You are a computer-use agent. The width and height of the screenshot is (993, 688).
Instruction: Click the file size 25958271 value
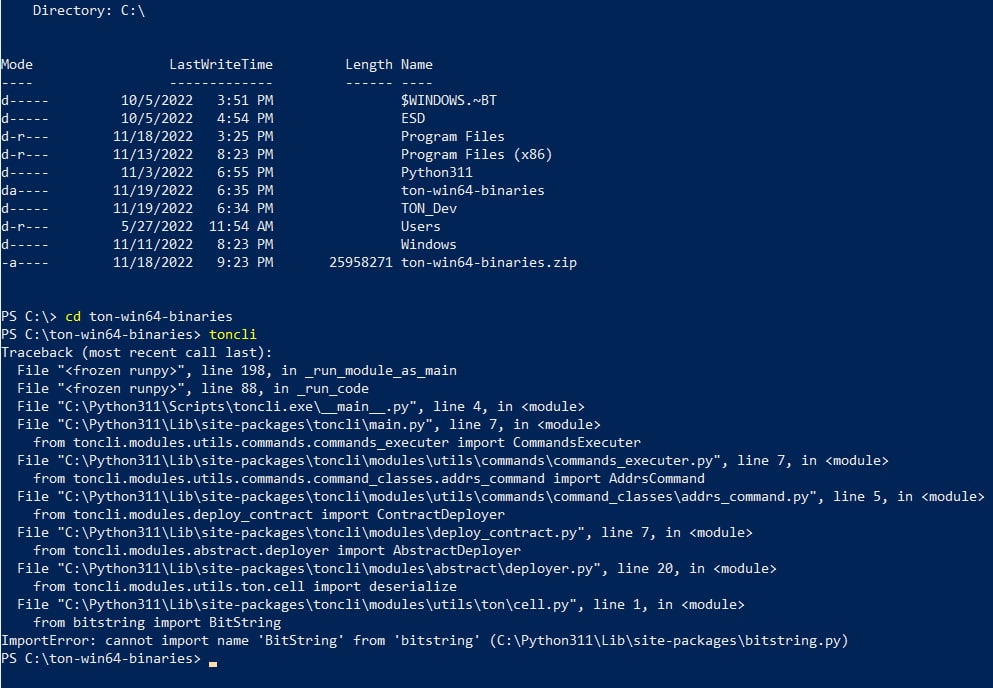(x=360, y=262)
